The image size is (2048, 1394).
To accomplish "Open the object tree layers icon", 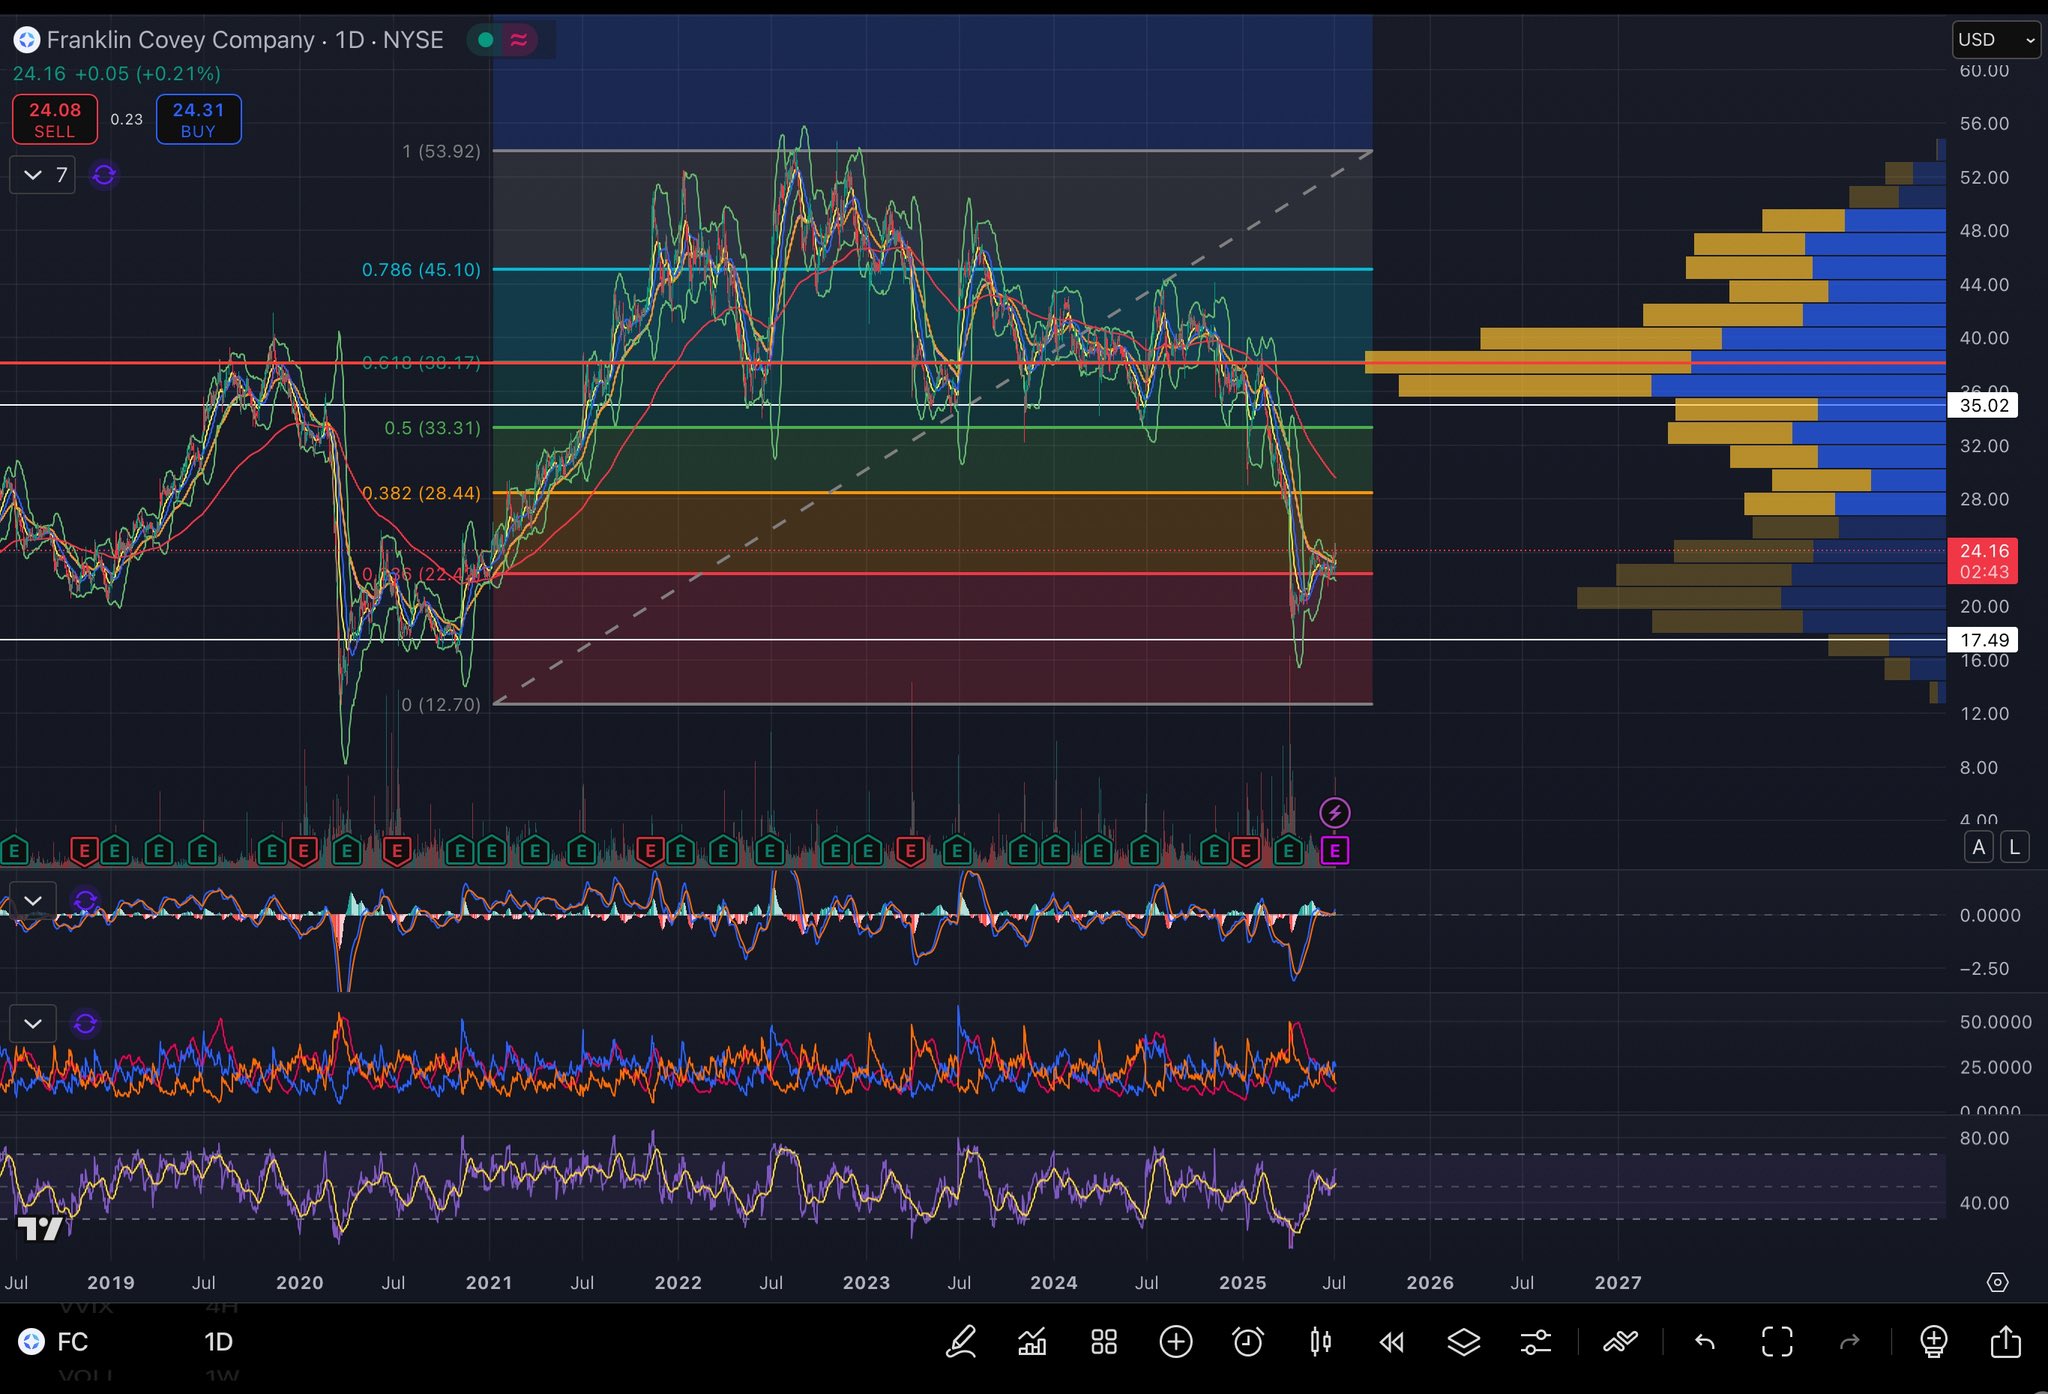I will coord(1463,1342).
